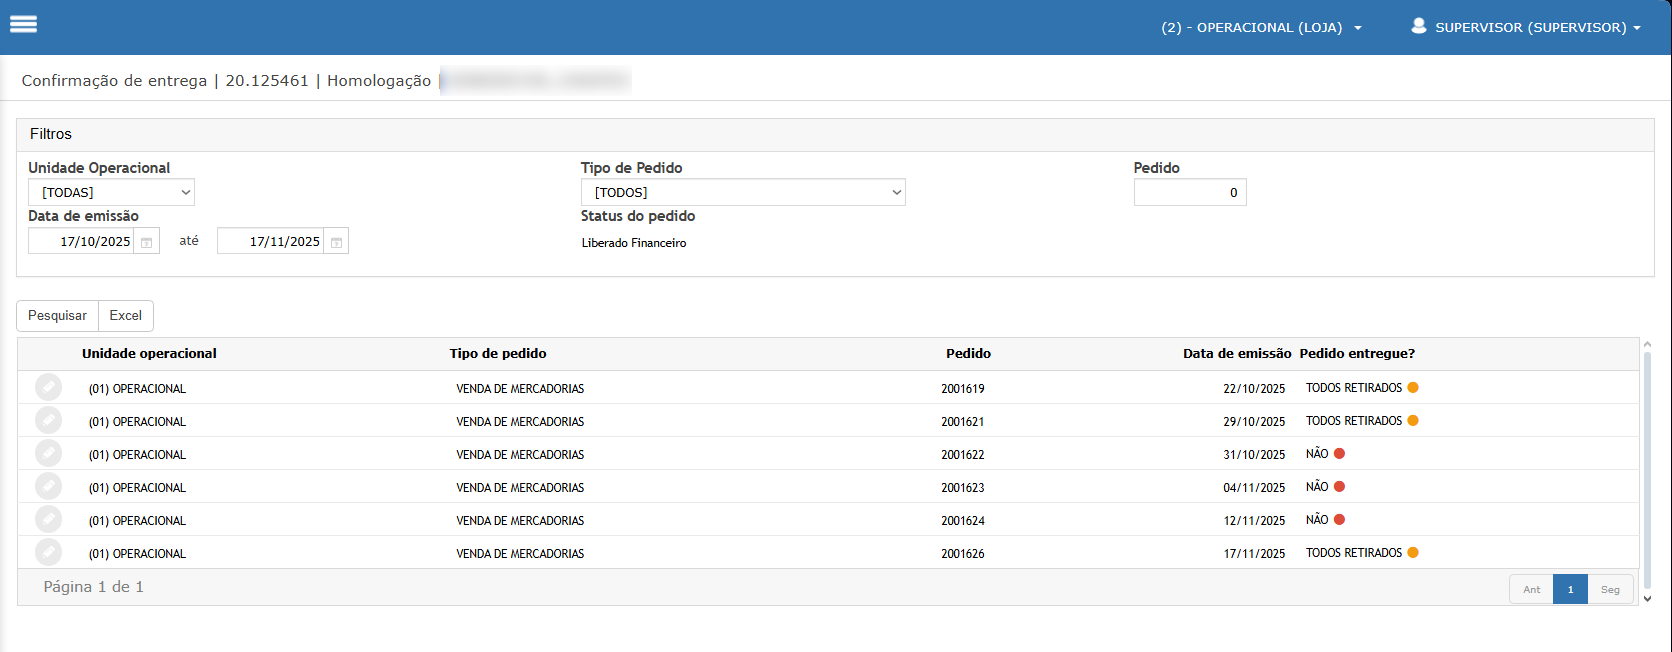The image size is (1672, 652).
Task: Click the Seg next page button
Action: coord(1610,589)
